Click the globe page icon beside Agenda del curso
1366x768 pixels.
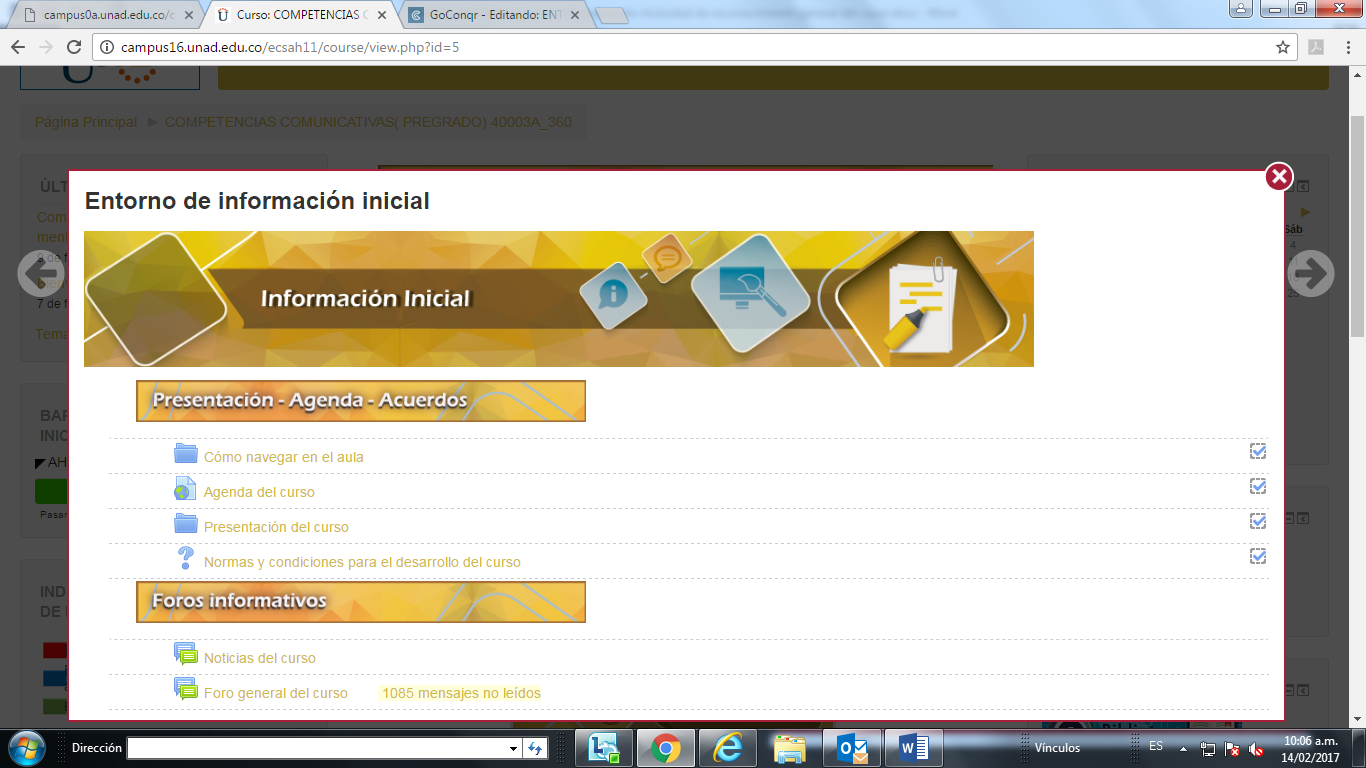pos(185,489)
